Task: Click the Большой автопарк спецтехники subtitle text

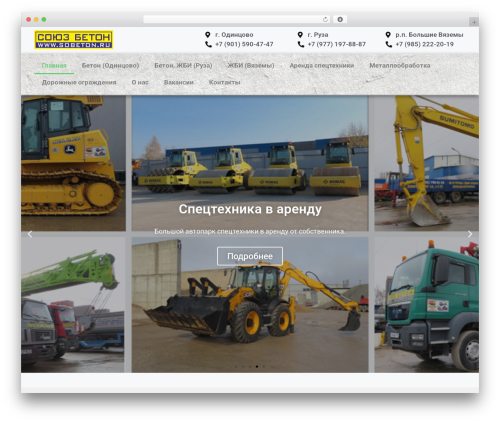Action: point(250,231)
